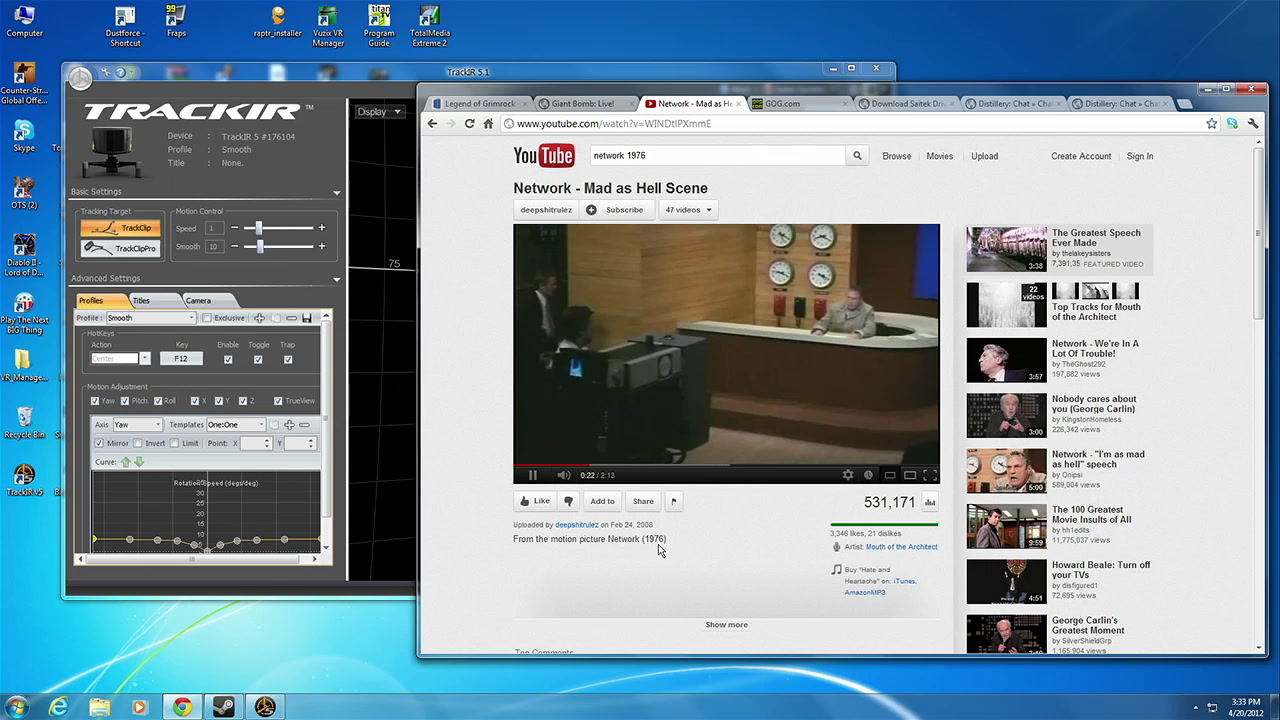Open the Profile dropdown showing Smooth
1280x720 pixels.
point(150,318)
